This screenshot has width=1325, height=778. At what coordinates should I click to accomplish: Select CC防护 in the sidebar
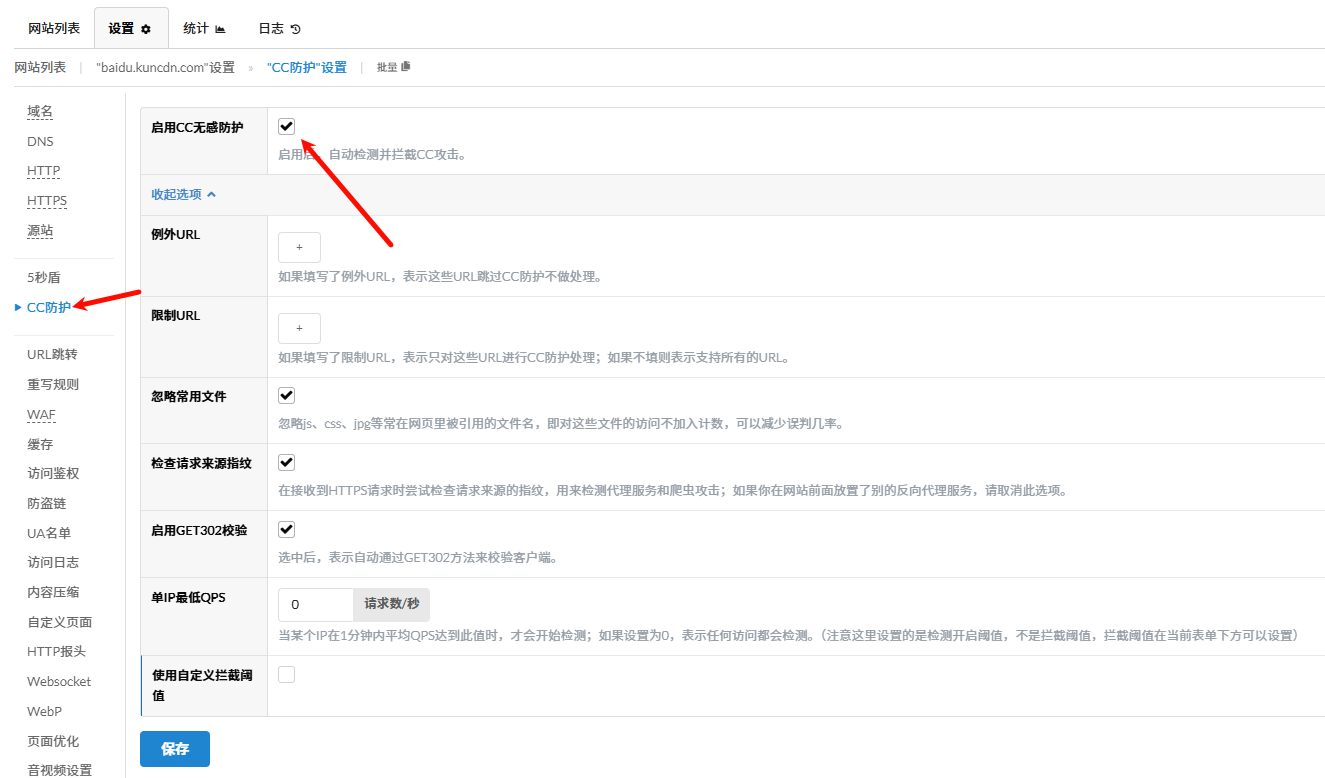(x=49, y=307)
